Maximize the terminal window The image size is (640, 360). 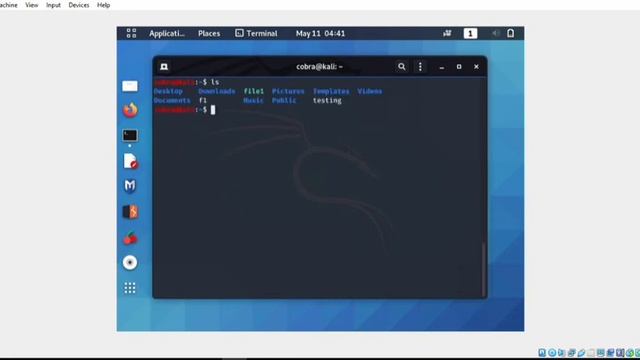pos(459,67)
